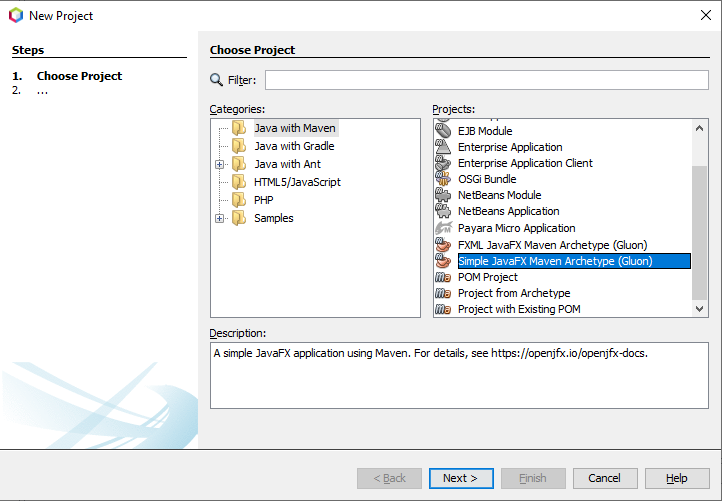The width and height of the screenshot is (725, 502).
Task: Click the Enterprise Application project icon
Action: click(x=443, y=147)
